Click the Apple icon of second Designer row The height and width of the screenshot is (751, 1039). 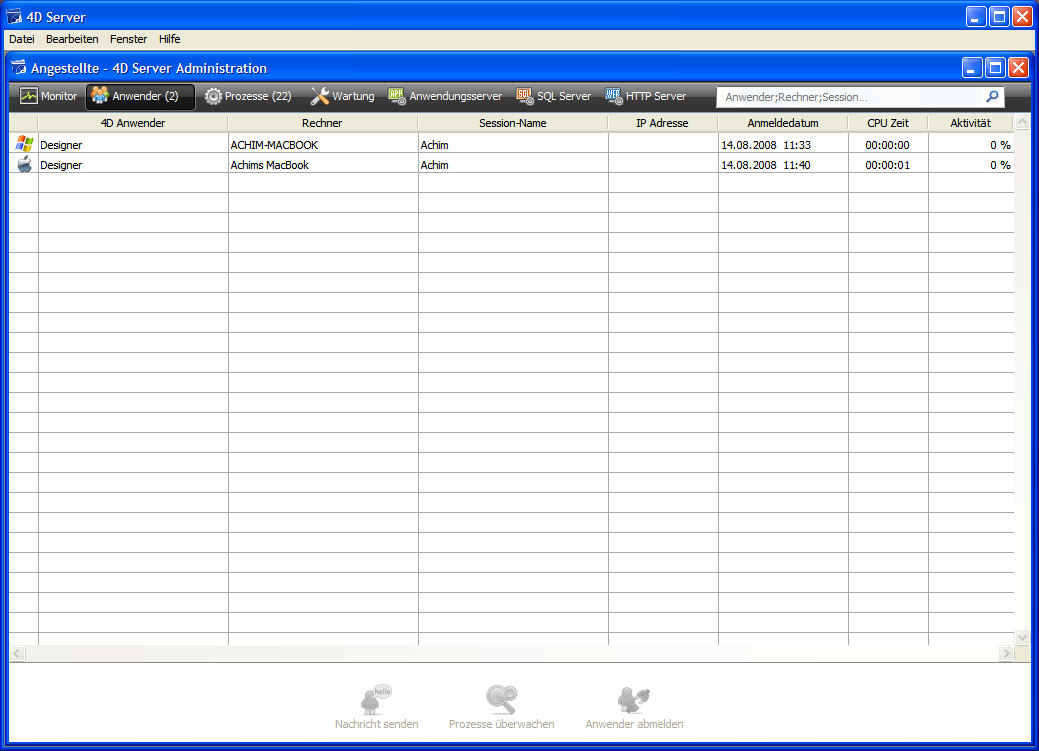click(24, 165)
